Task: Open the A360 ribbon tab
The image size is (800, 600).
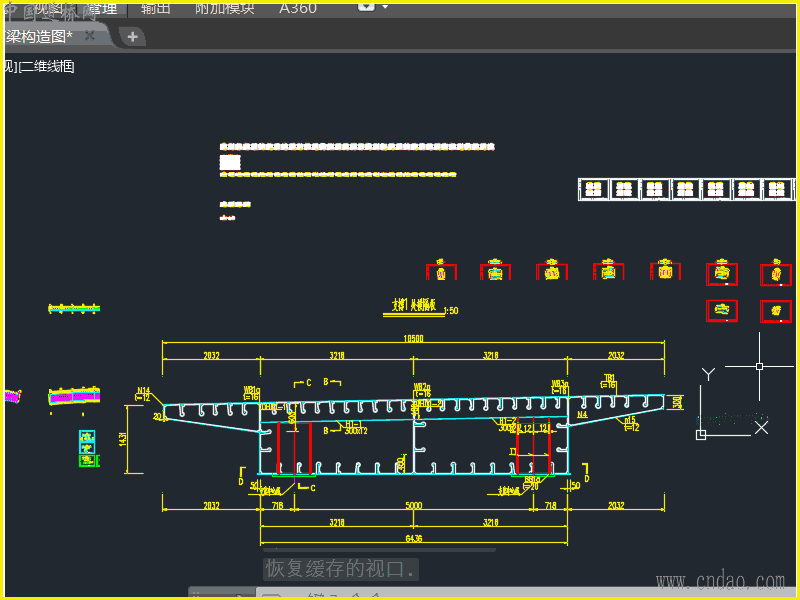Action: [298, 8]
